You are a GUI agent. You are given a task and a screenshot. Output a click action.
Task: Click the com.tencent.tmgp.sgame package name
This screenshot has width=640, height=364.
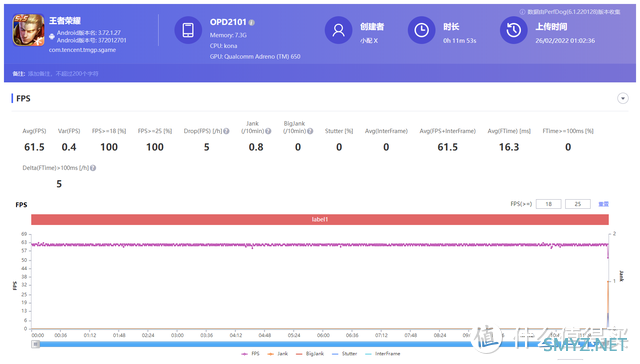tap(82, 50)
